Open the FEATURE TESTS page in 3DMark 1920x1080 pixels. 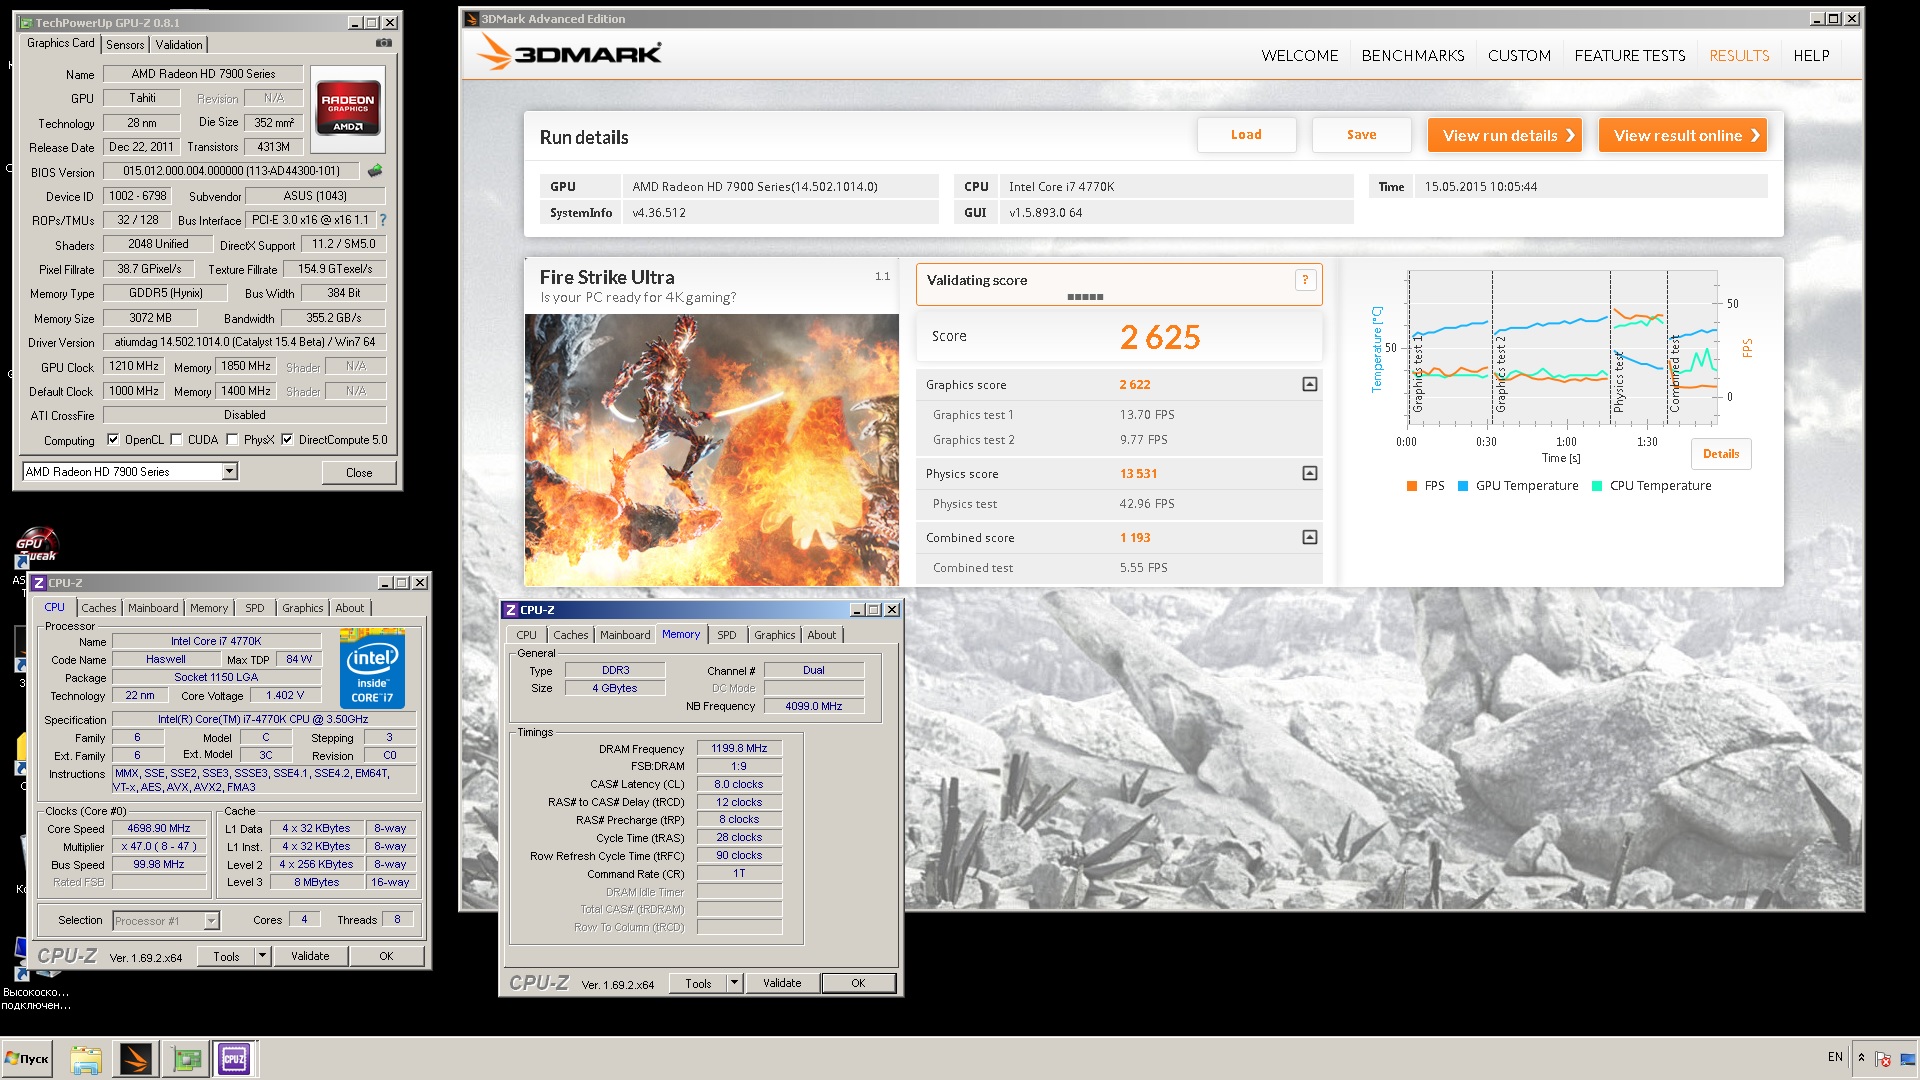[x=1629, y=56]
